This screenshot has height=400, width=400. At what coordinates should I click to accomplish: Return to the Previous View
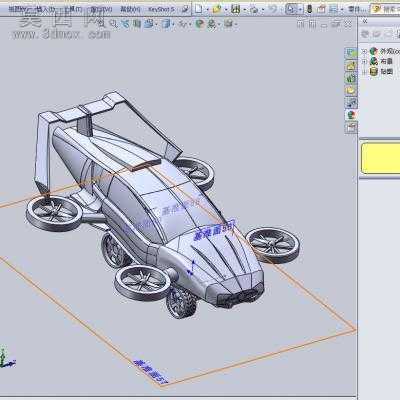click(x=125, y=24)
